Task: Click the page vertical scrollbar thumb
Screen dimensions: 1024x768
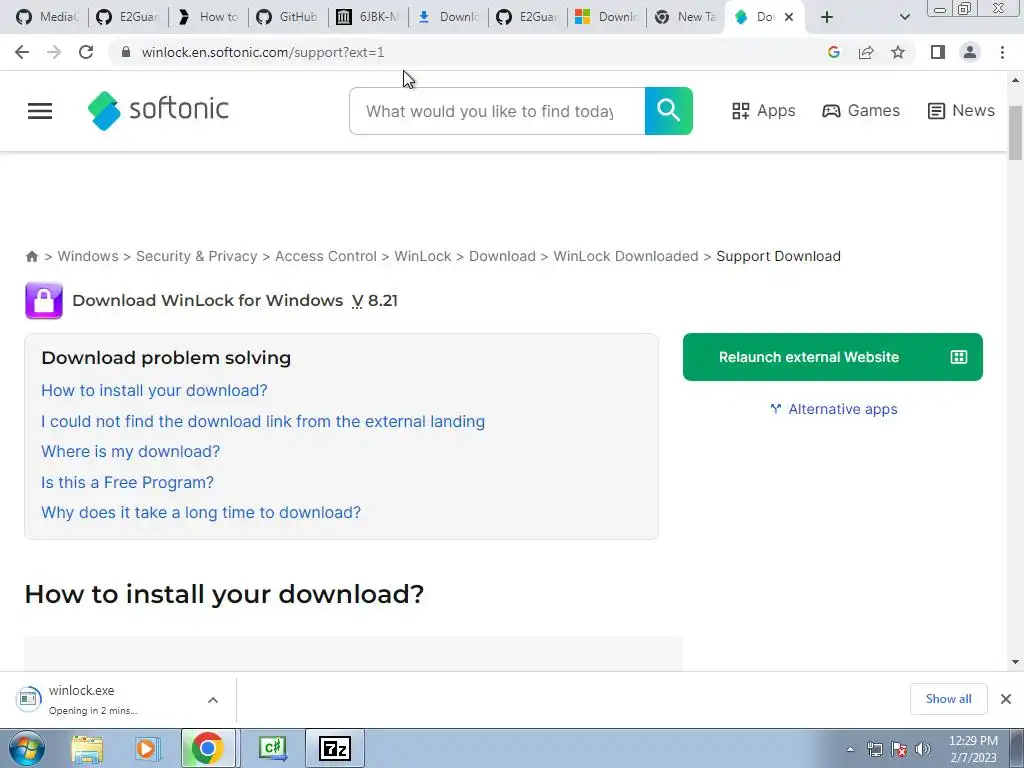Action: [1015, 132]
